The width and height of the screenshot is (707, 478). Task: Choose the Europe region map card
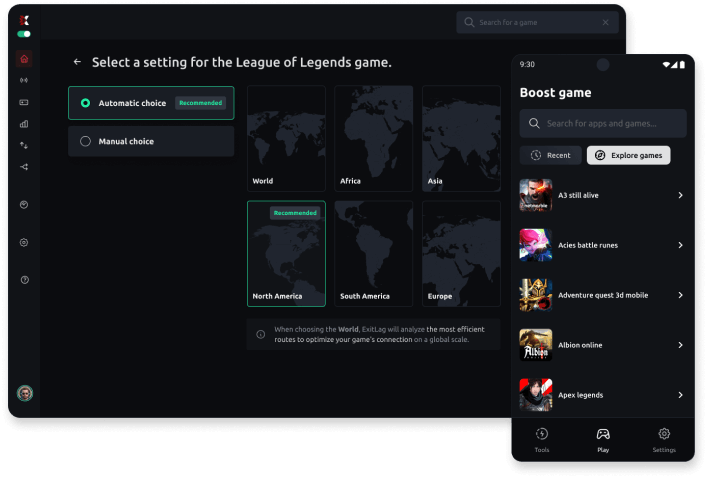(x=461, y=254)
